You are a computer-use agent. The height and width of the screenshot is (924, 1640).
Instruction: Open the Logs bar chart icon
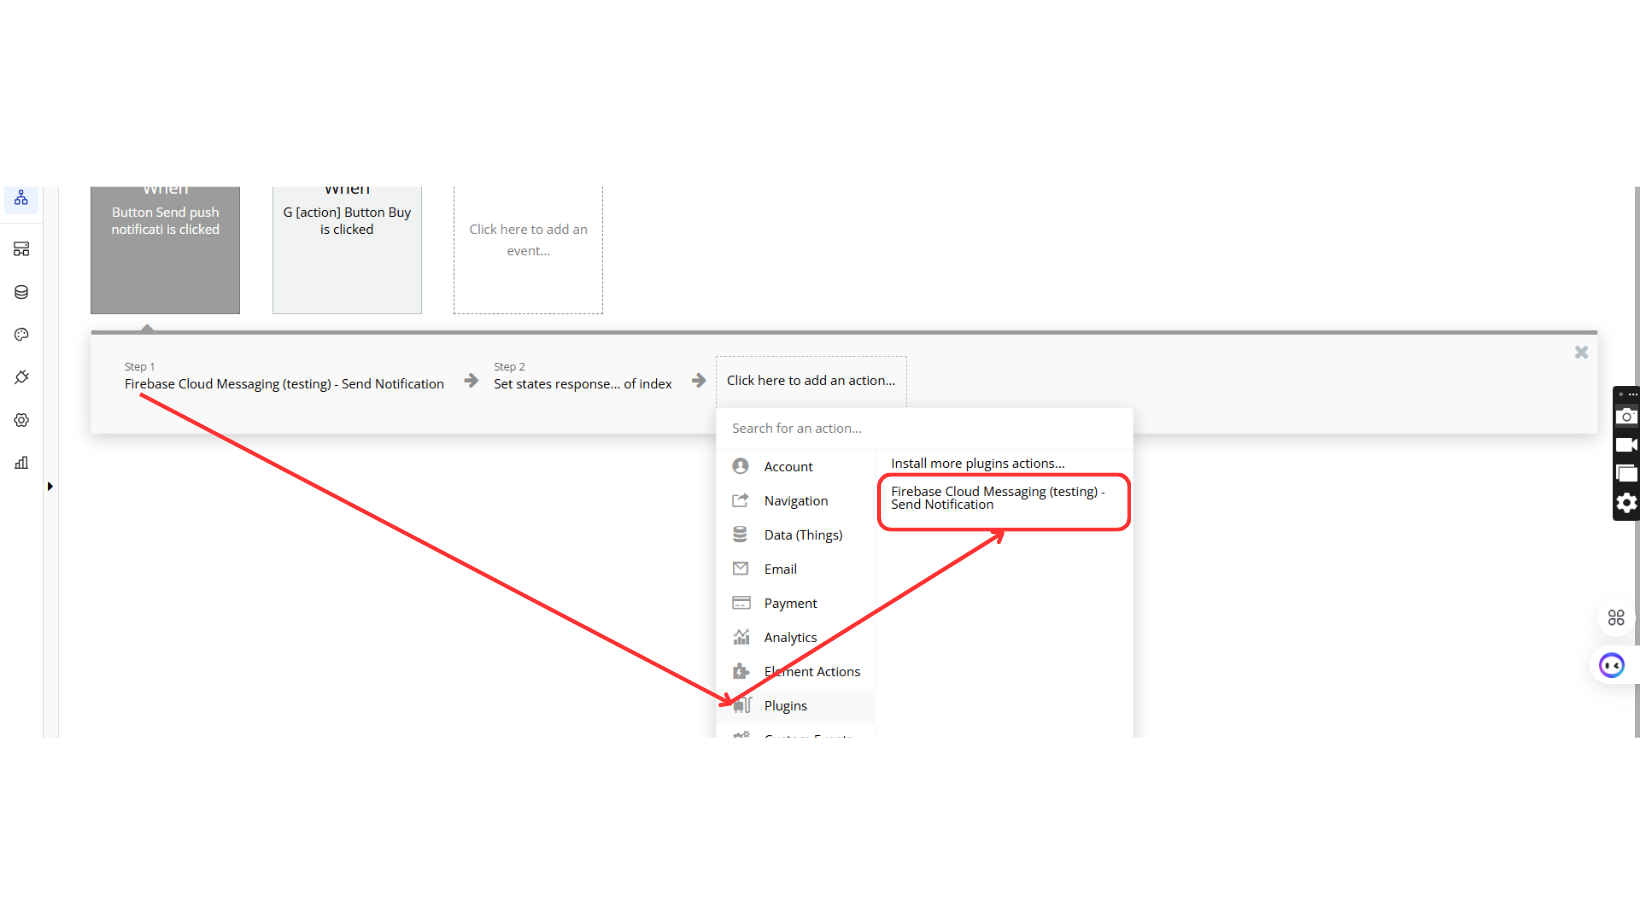coord(21,463)
